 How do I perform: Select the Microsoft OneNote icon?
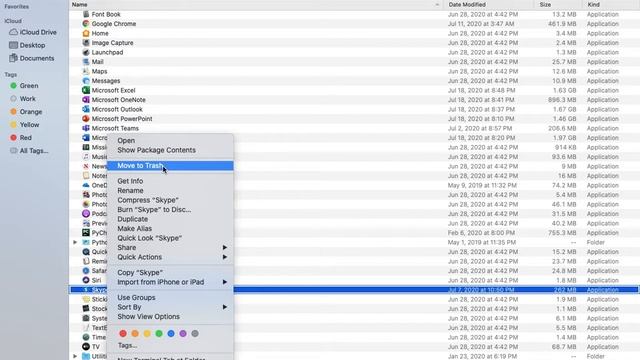coord(86,100)
